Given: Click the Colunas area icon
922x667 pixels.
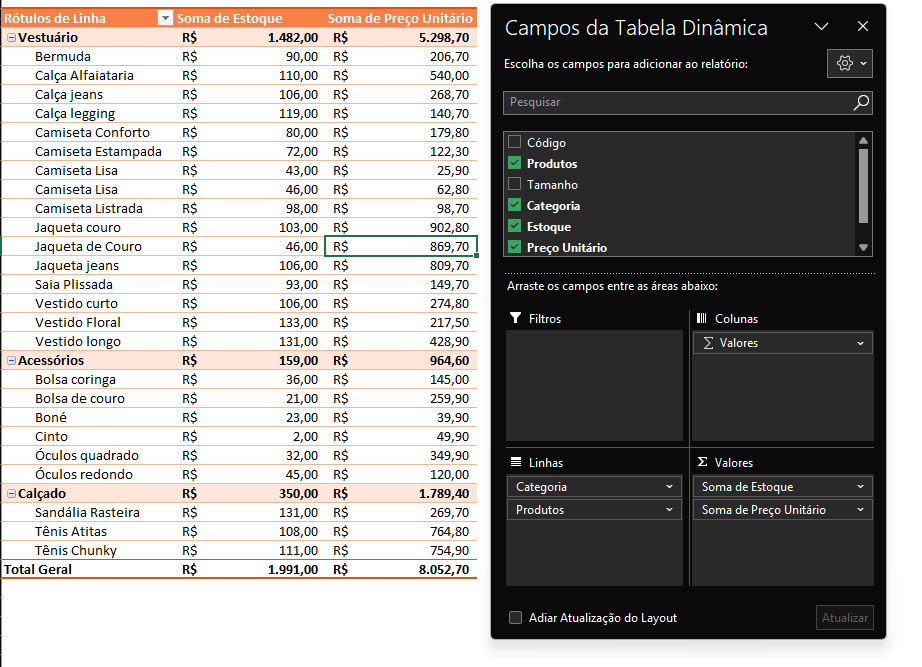Looking at the screenshot, I should click(701, 318).
